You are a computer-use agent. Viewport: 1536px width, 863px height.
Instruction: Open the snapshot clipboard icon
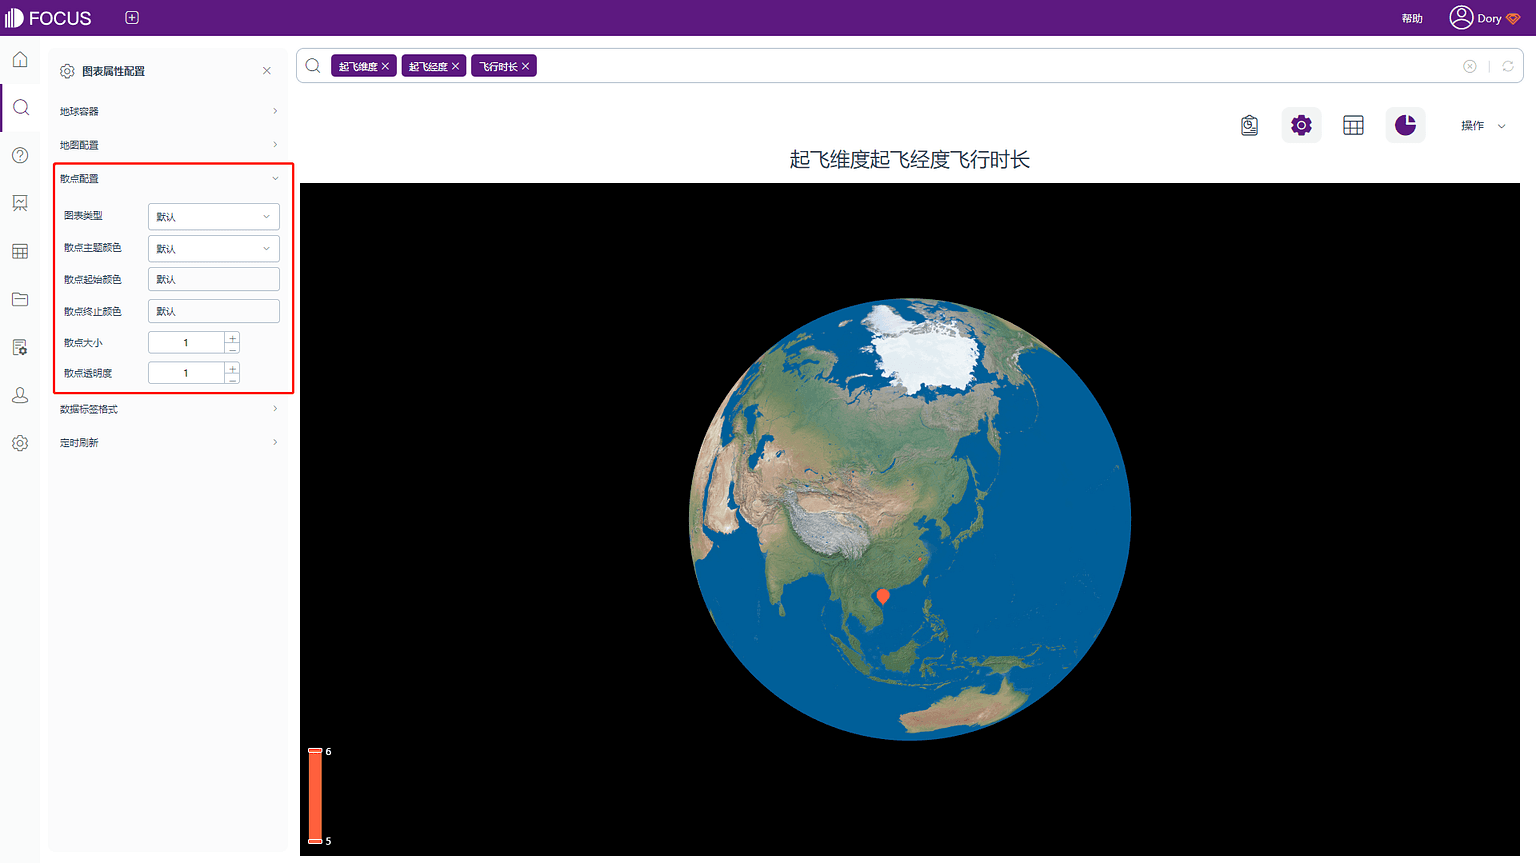1249,125
